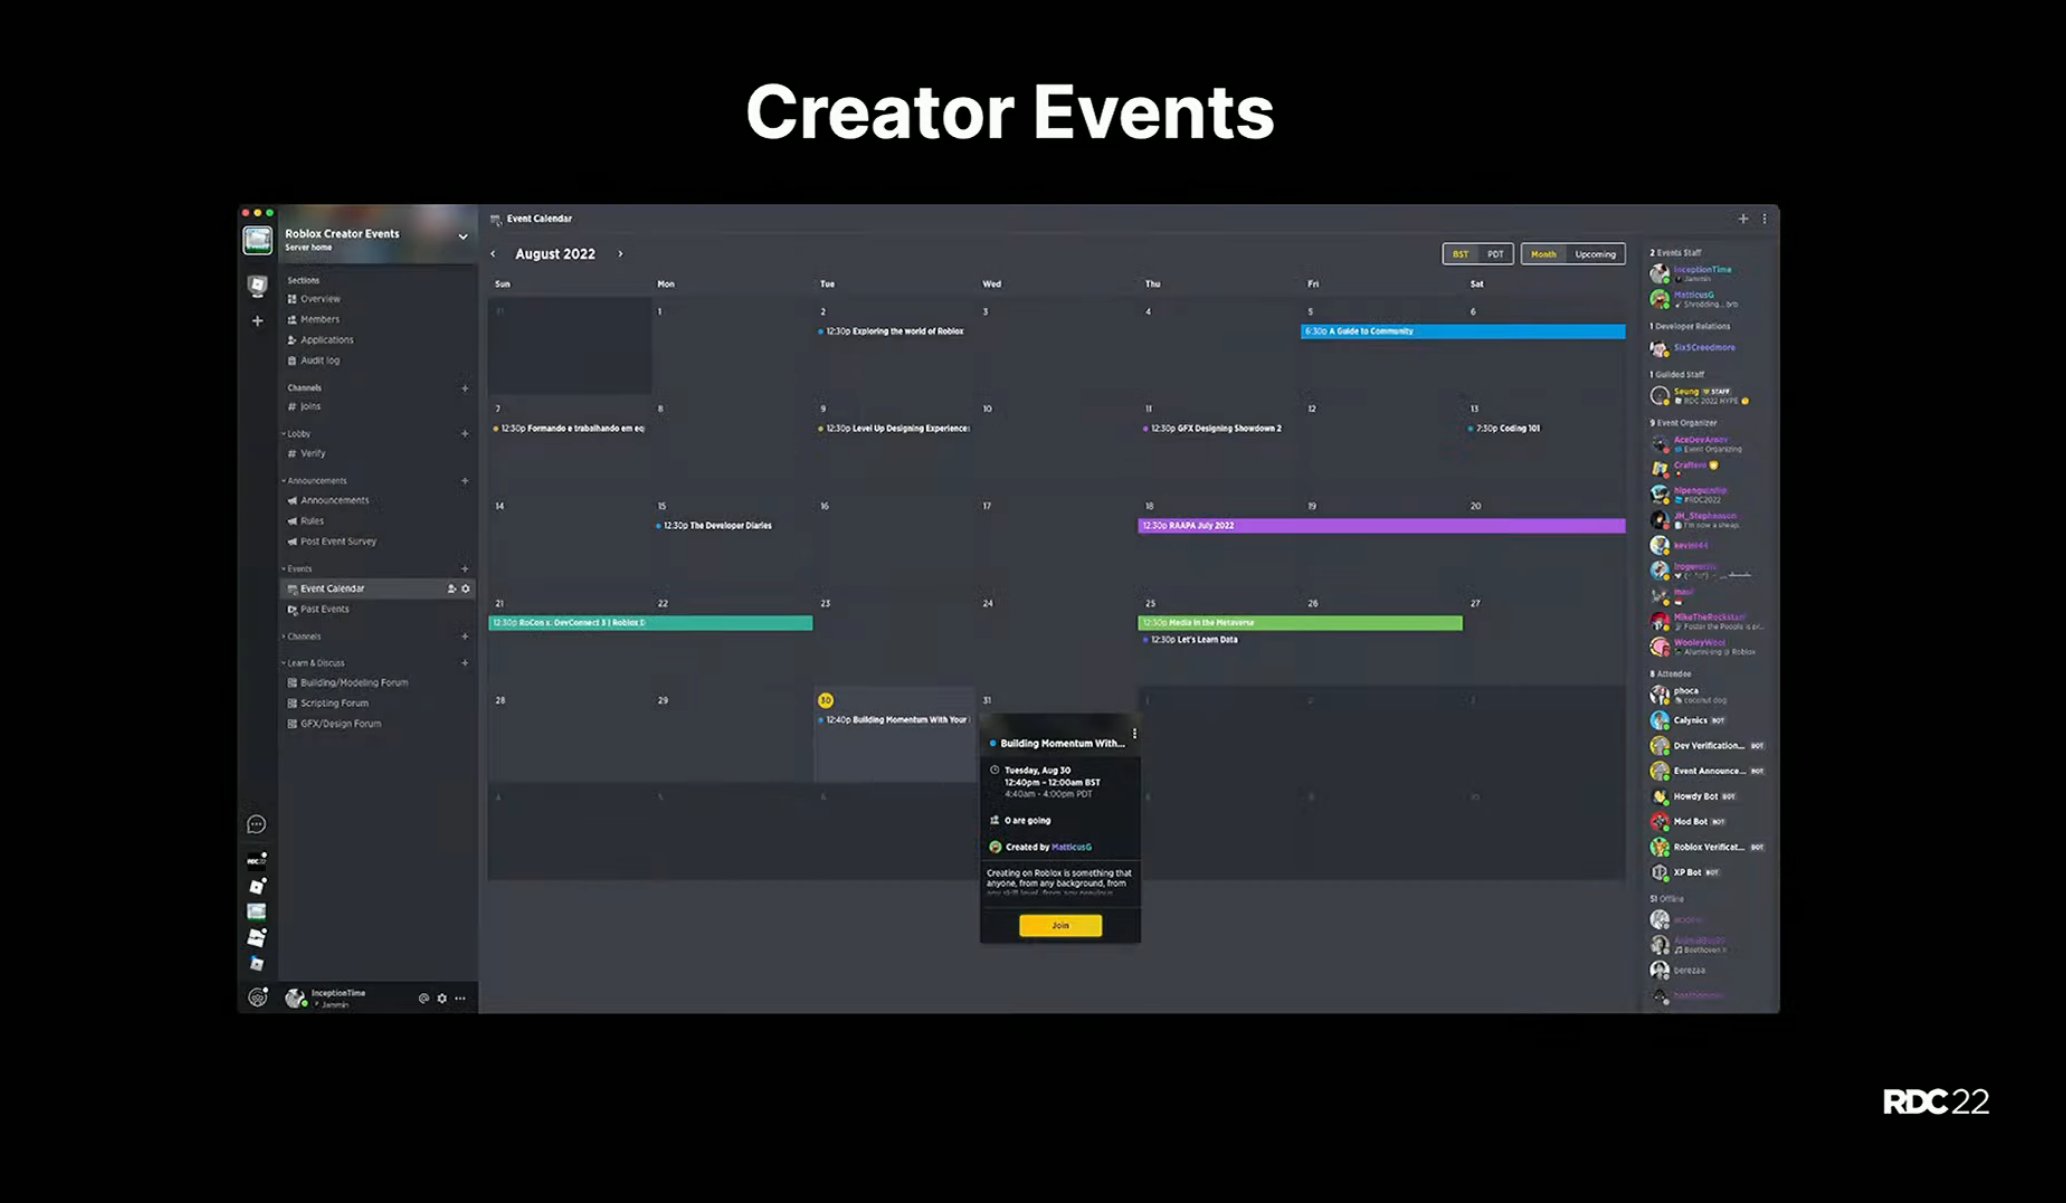The height and width of the screenshot is (1203, 2066).
Task: Open direct messages chat bubble icon
Action: (x=256, y=824)
